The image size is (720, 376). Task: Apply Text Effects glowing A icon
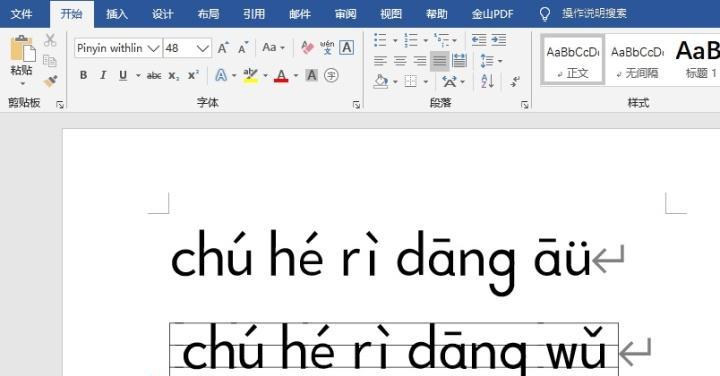(221, 75)
